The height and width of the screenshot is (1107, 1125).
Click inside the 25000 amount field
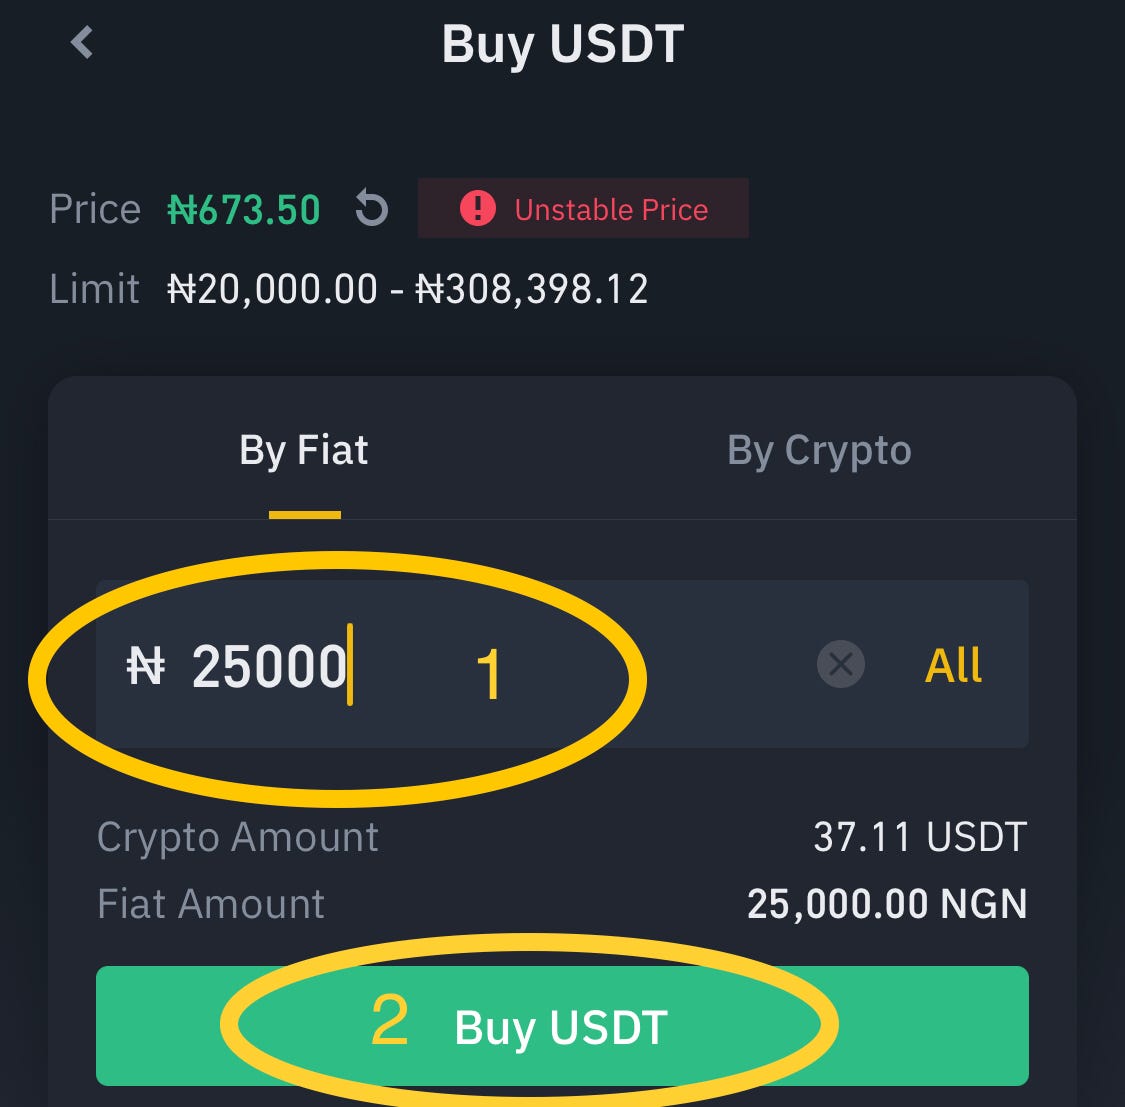click(x=270, y=664)
